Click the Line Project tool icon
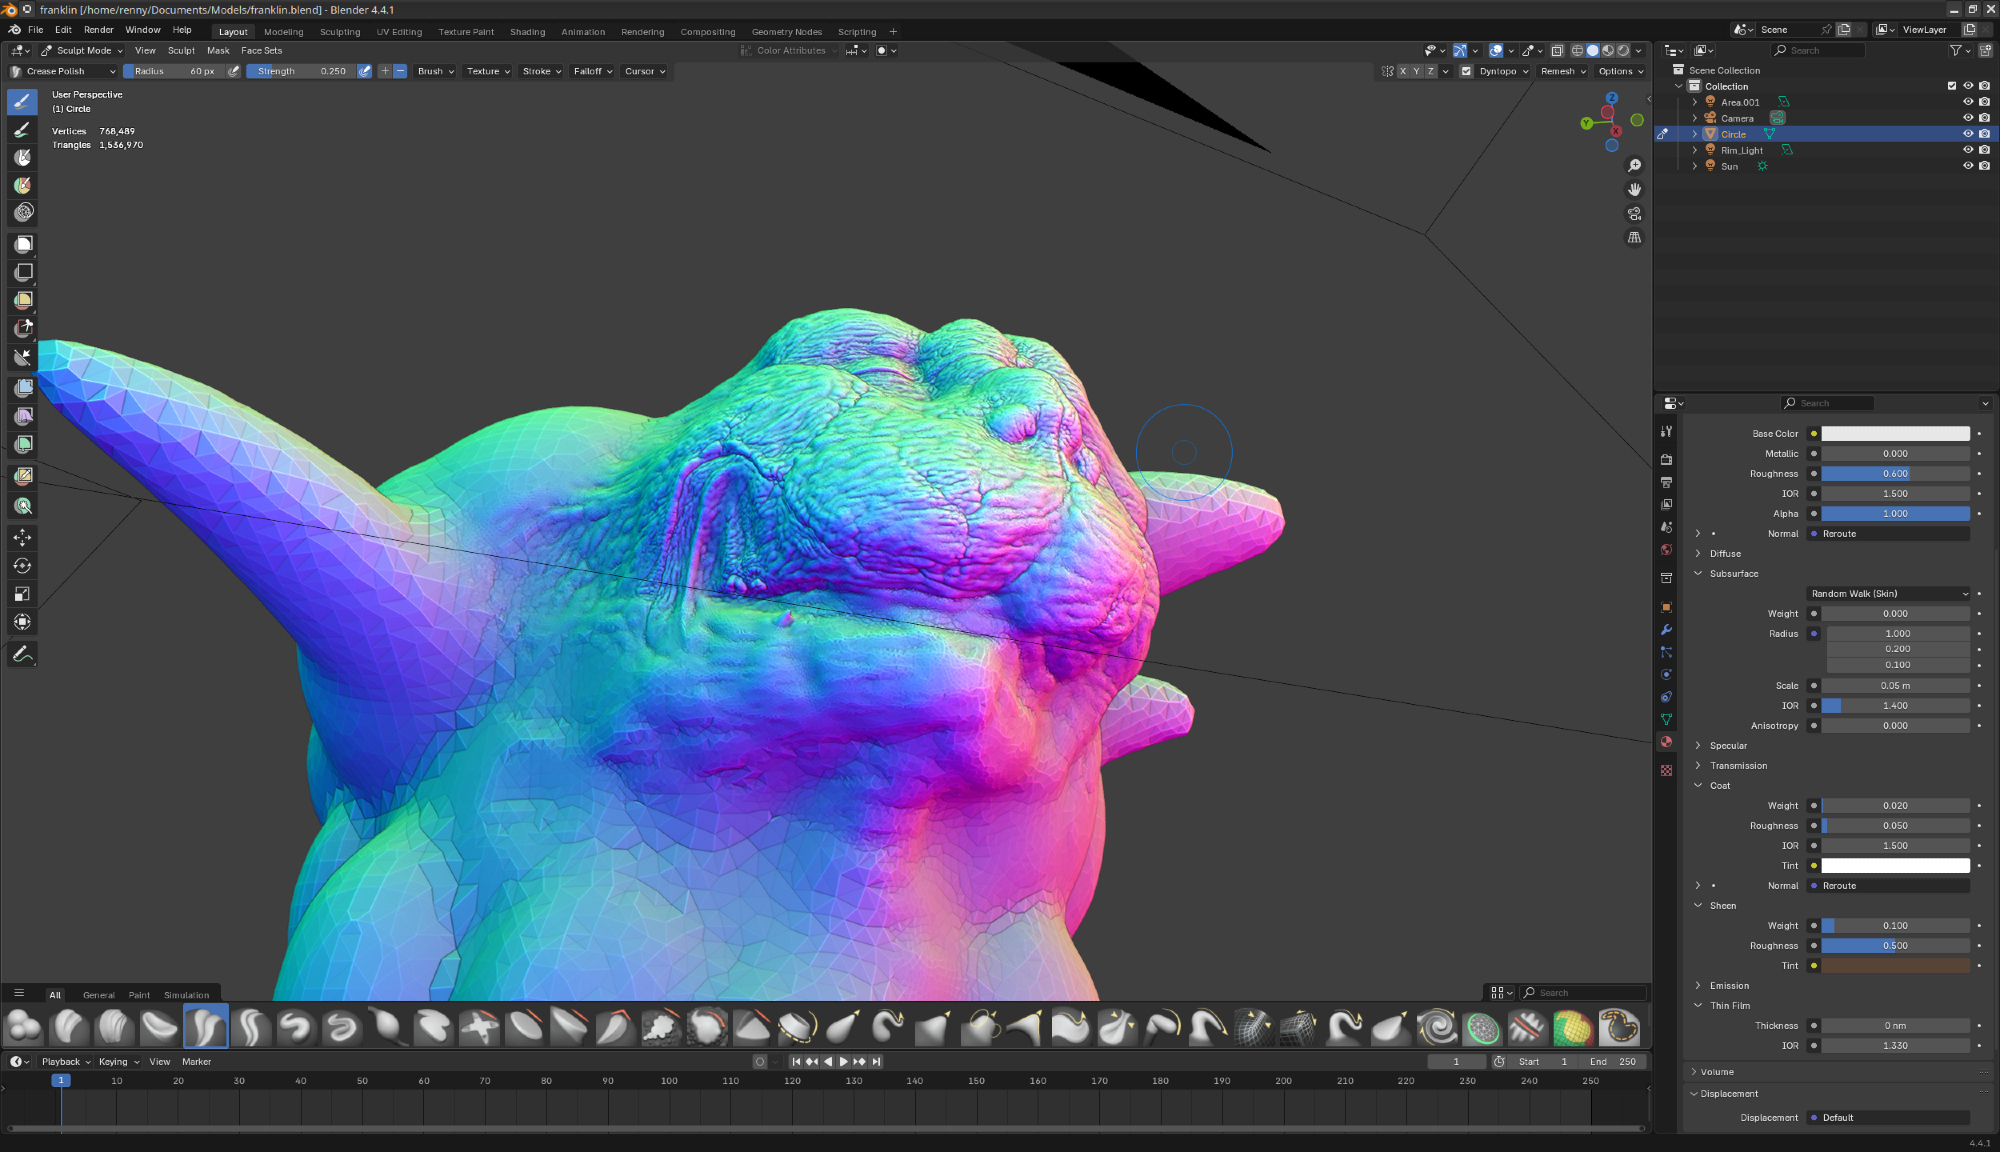This screenshot has width=2000, height=1152. click(x=23, y=357)
